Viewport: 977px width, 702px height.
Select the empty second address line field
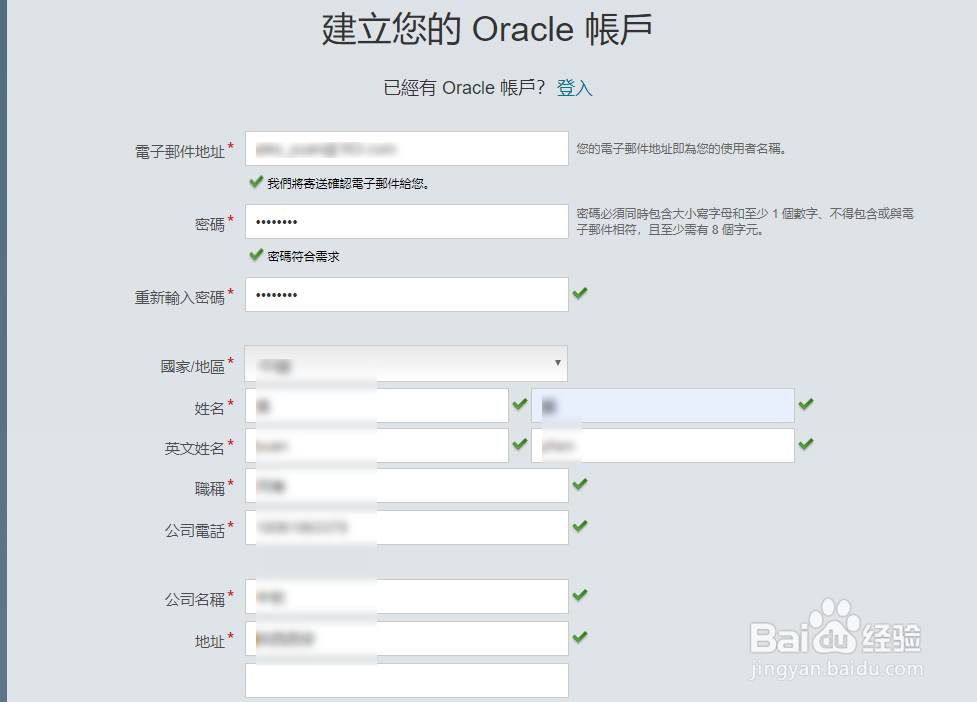407,680
